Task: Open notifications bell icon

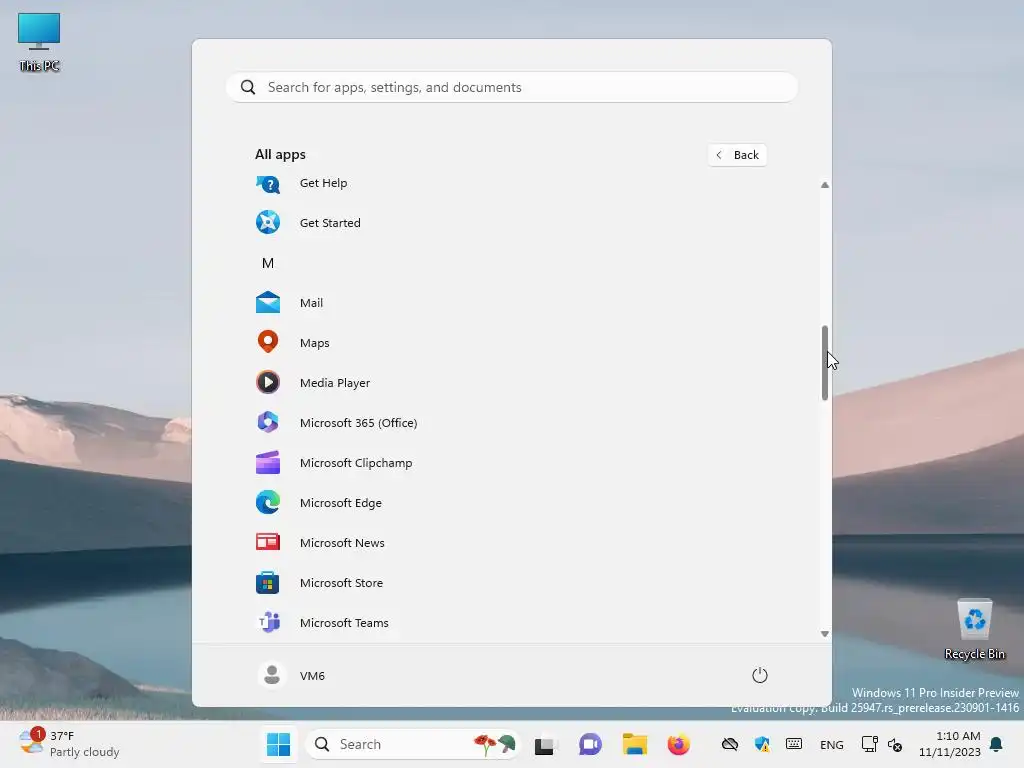Action: pos(996,744)
